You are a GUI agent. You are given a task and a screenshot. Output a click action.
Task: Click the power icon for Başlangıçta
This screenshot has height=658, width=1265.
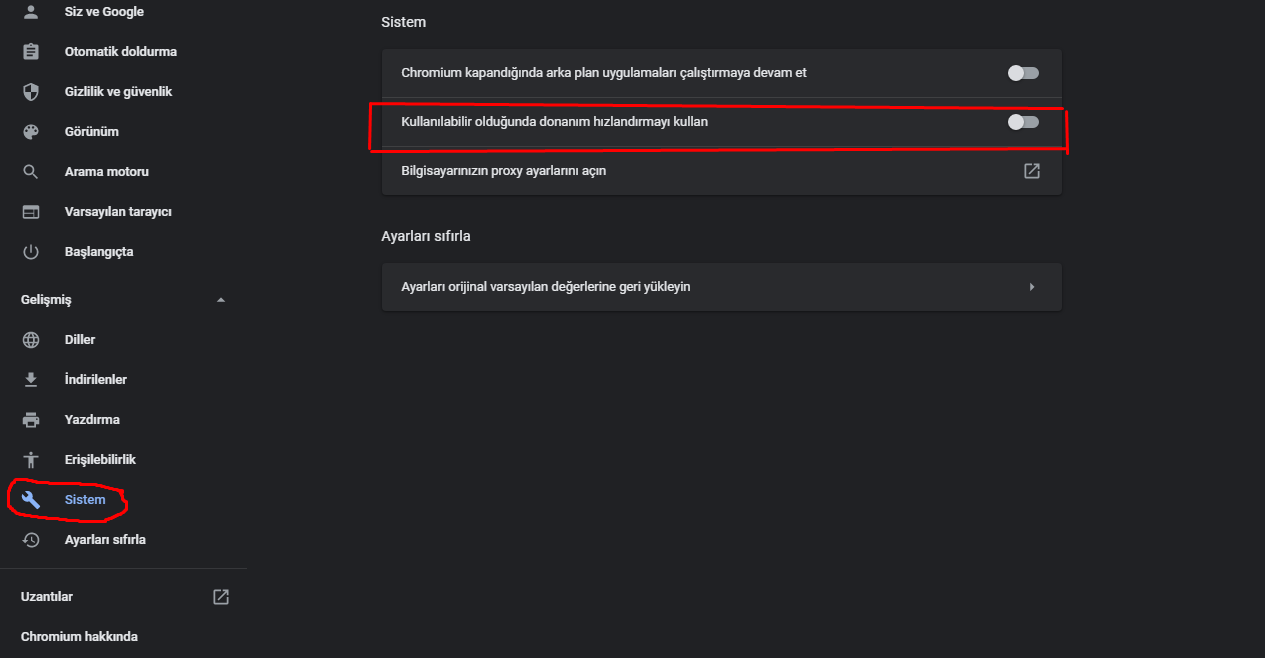pyautogui.click(x=31, y=252)
